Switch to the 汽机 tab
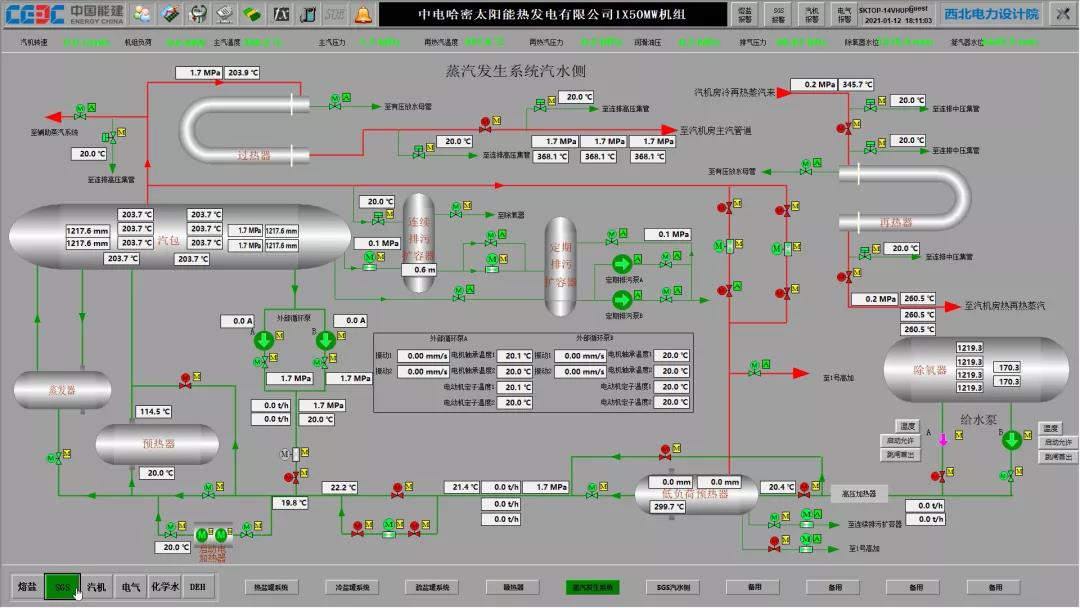 pos(96,587)
